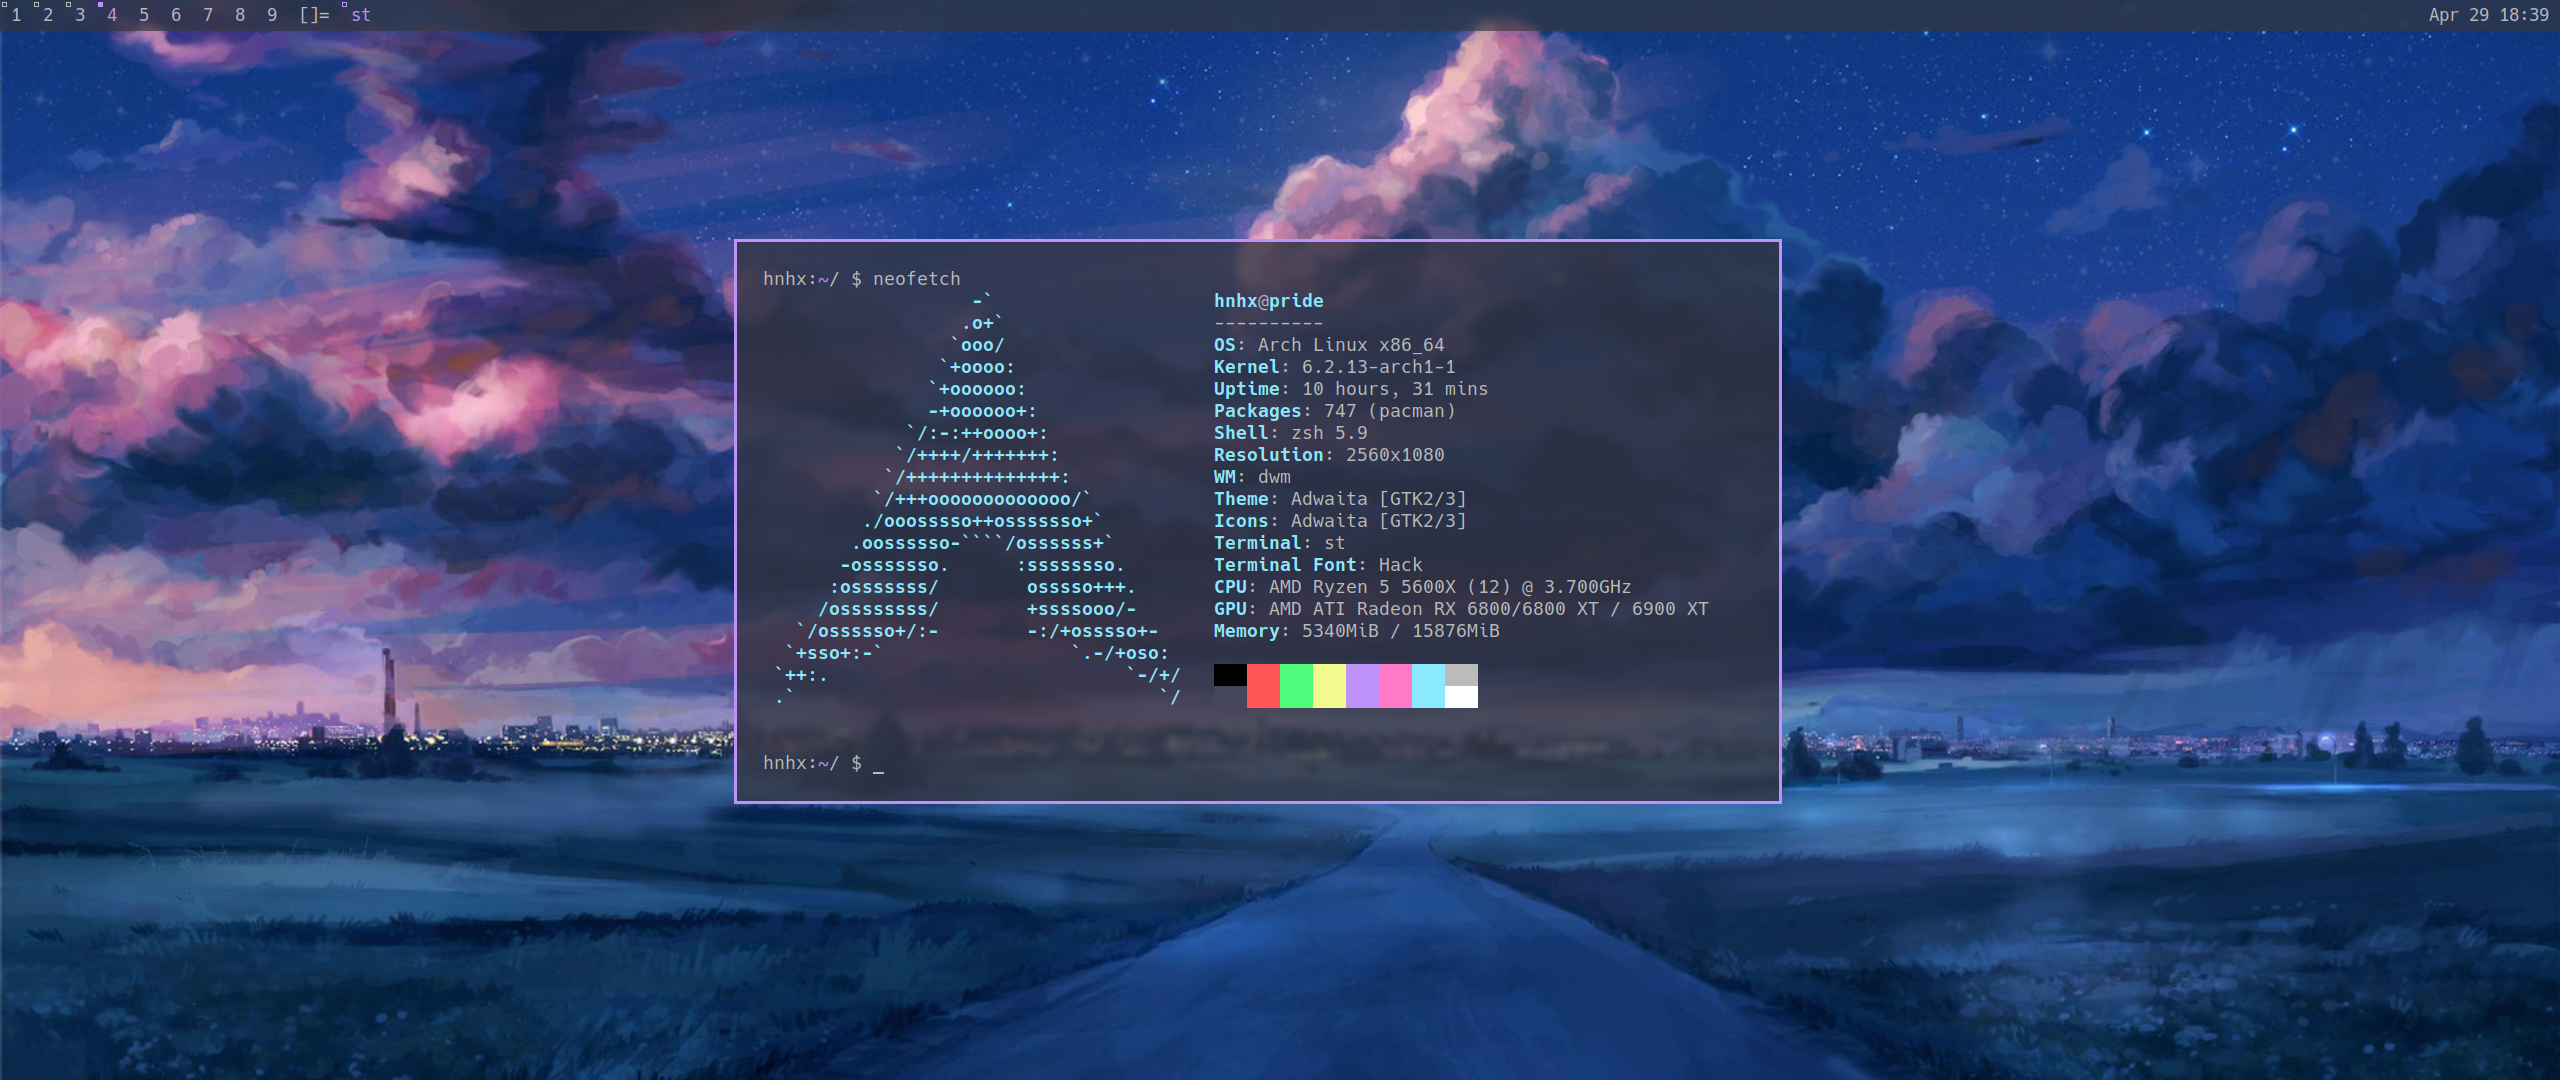The width and height of the screenshot is (2560, 1080).
Task: Switch to dwm tag 1
Action: [16, 15]
